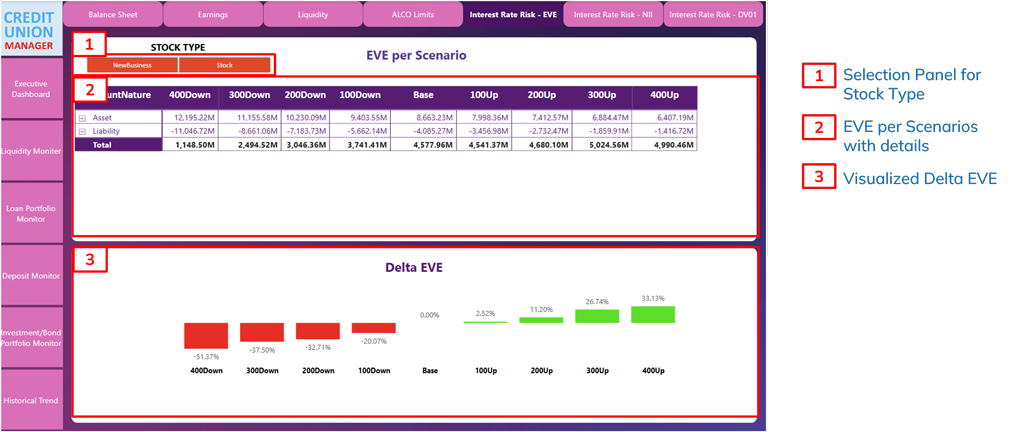Click the 400Down red bar in chart
Image resolution: width=1024 pixels, height=432 pixels.
[206, 336]
